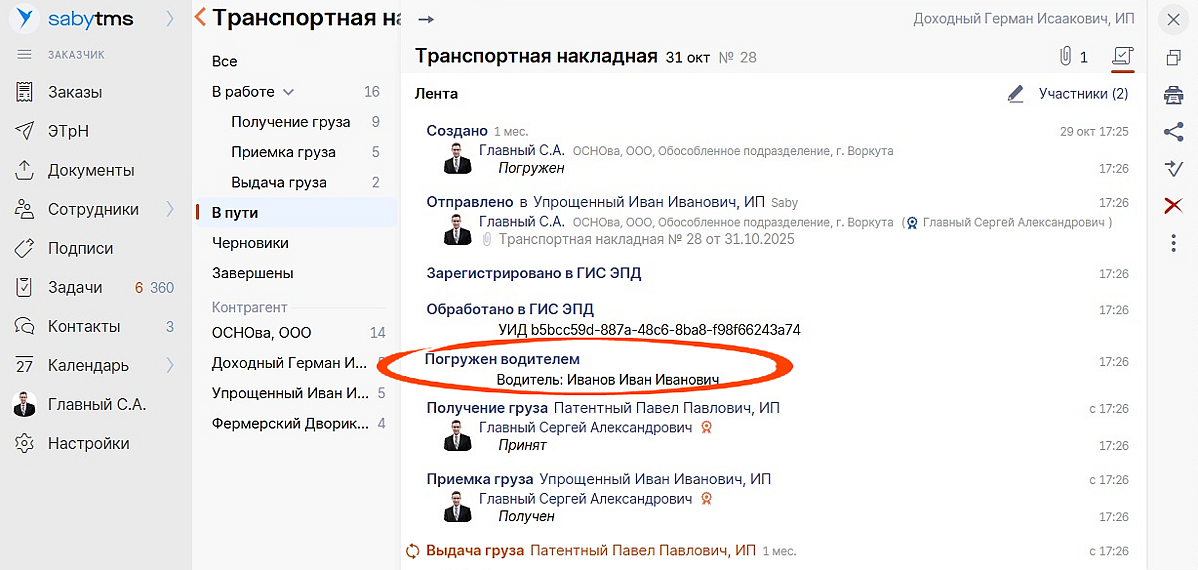The image size is (1198, 570).
Task: Expand the Календарь submenu arrow
Action: click(170, 365)
